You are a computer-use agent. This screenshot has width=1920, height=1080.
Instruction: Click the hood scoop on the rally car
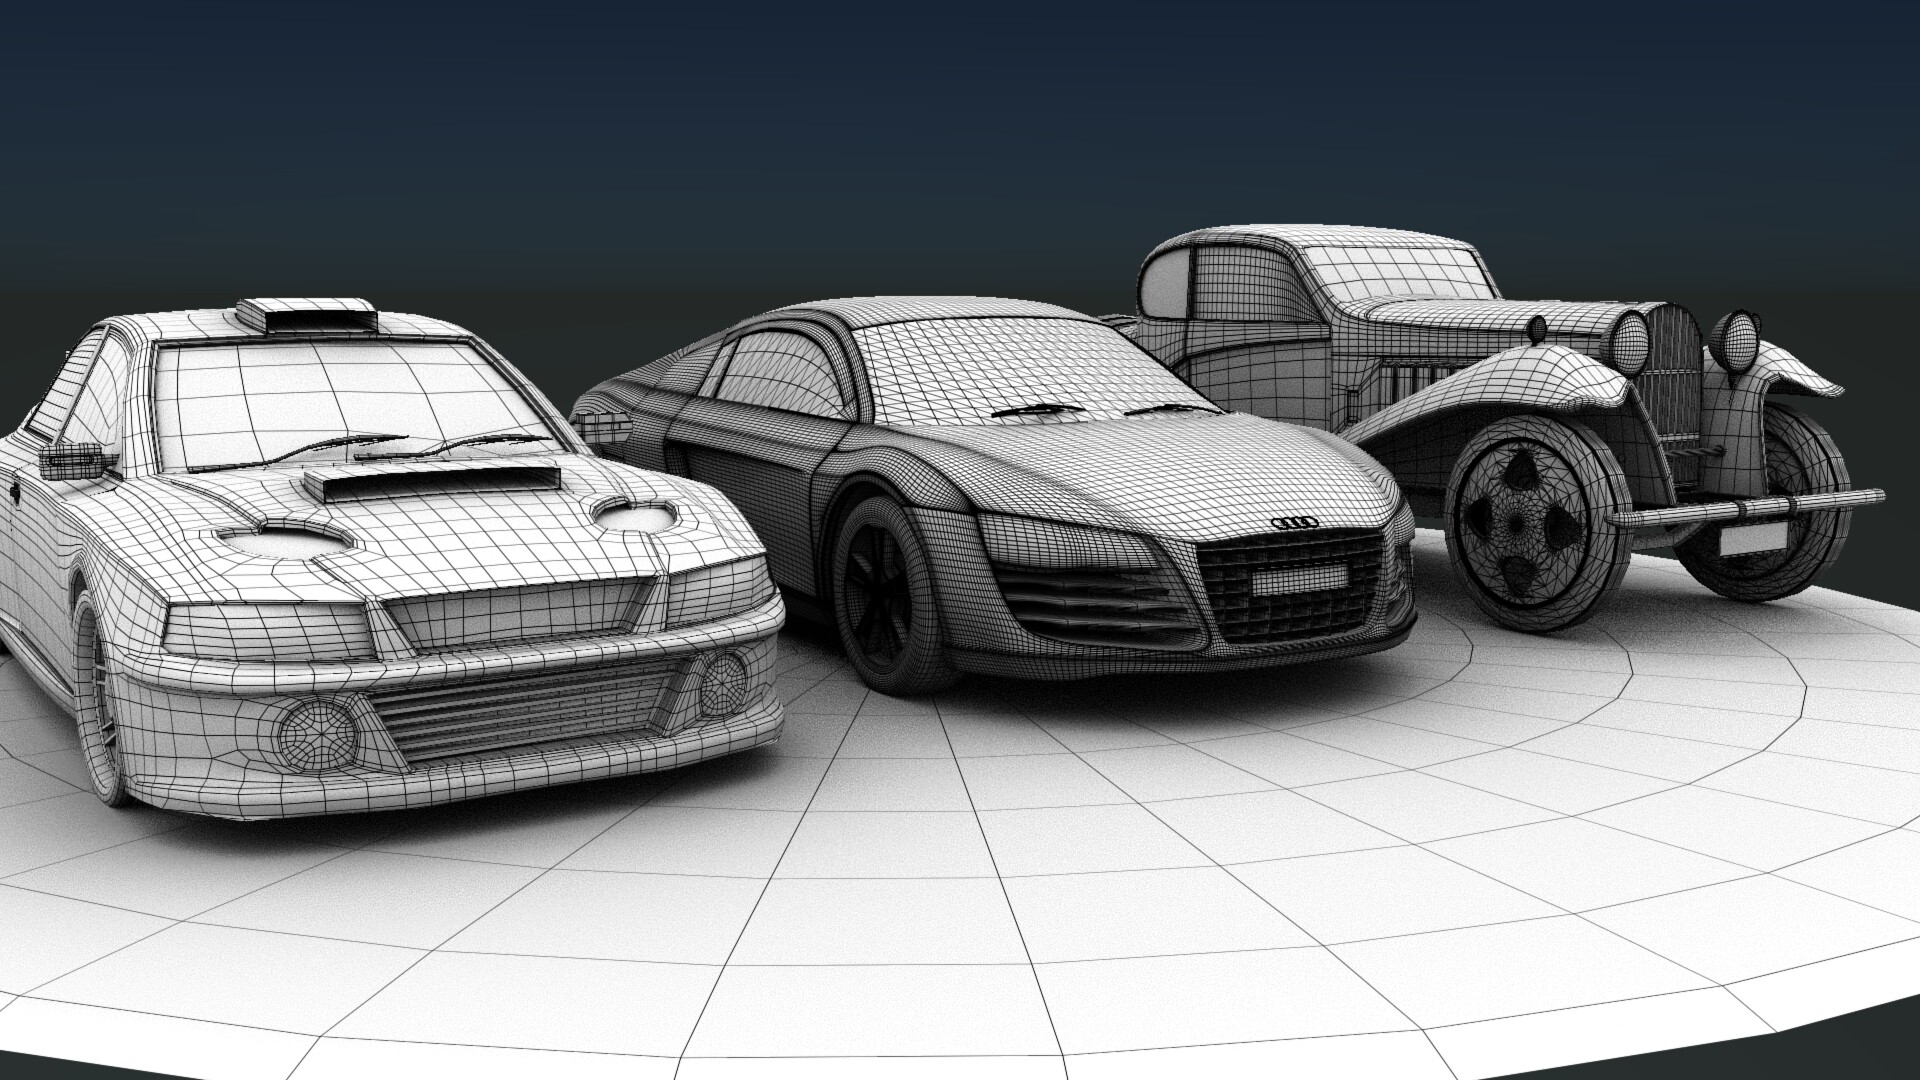[435, 478]
